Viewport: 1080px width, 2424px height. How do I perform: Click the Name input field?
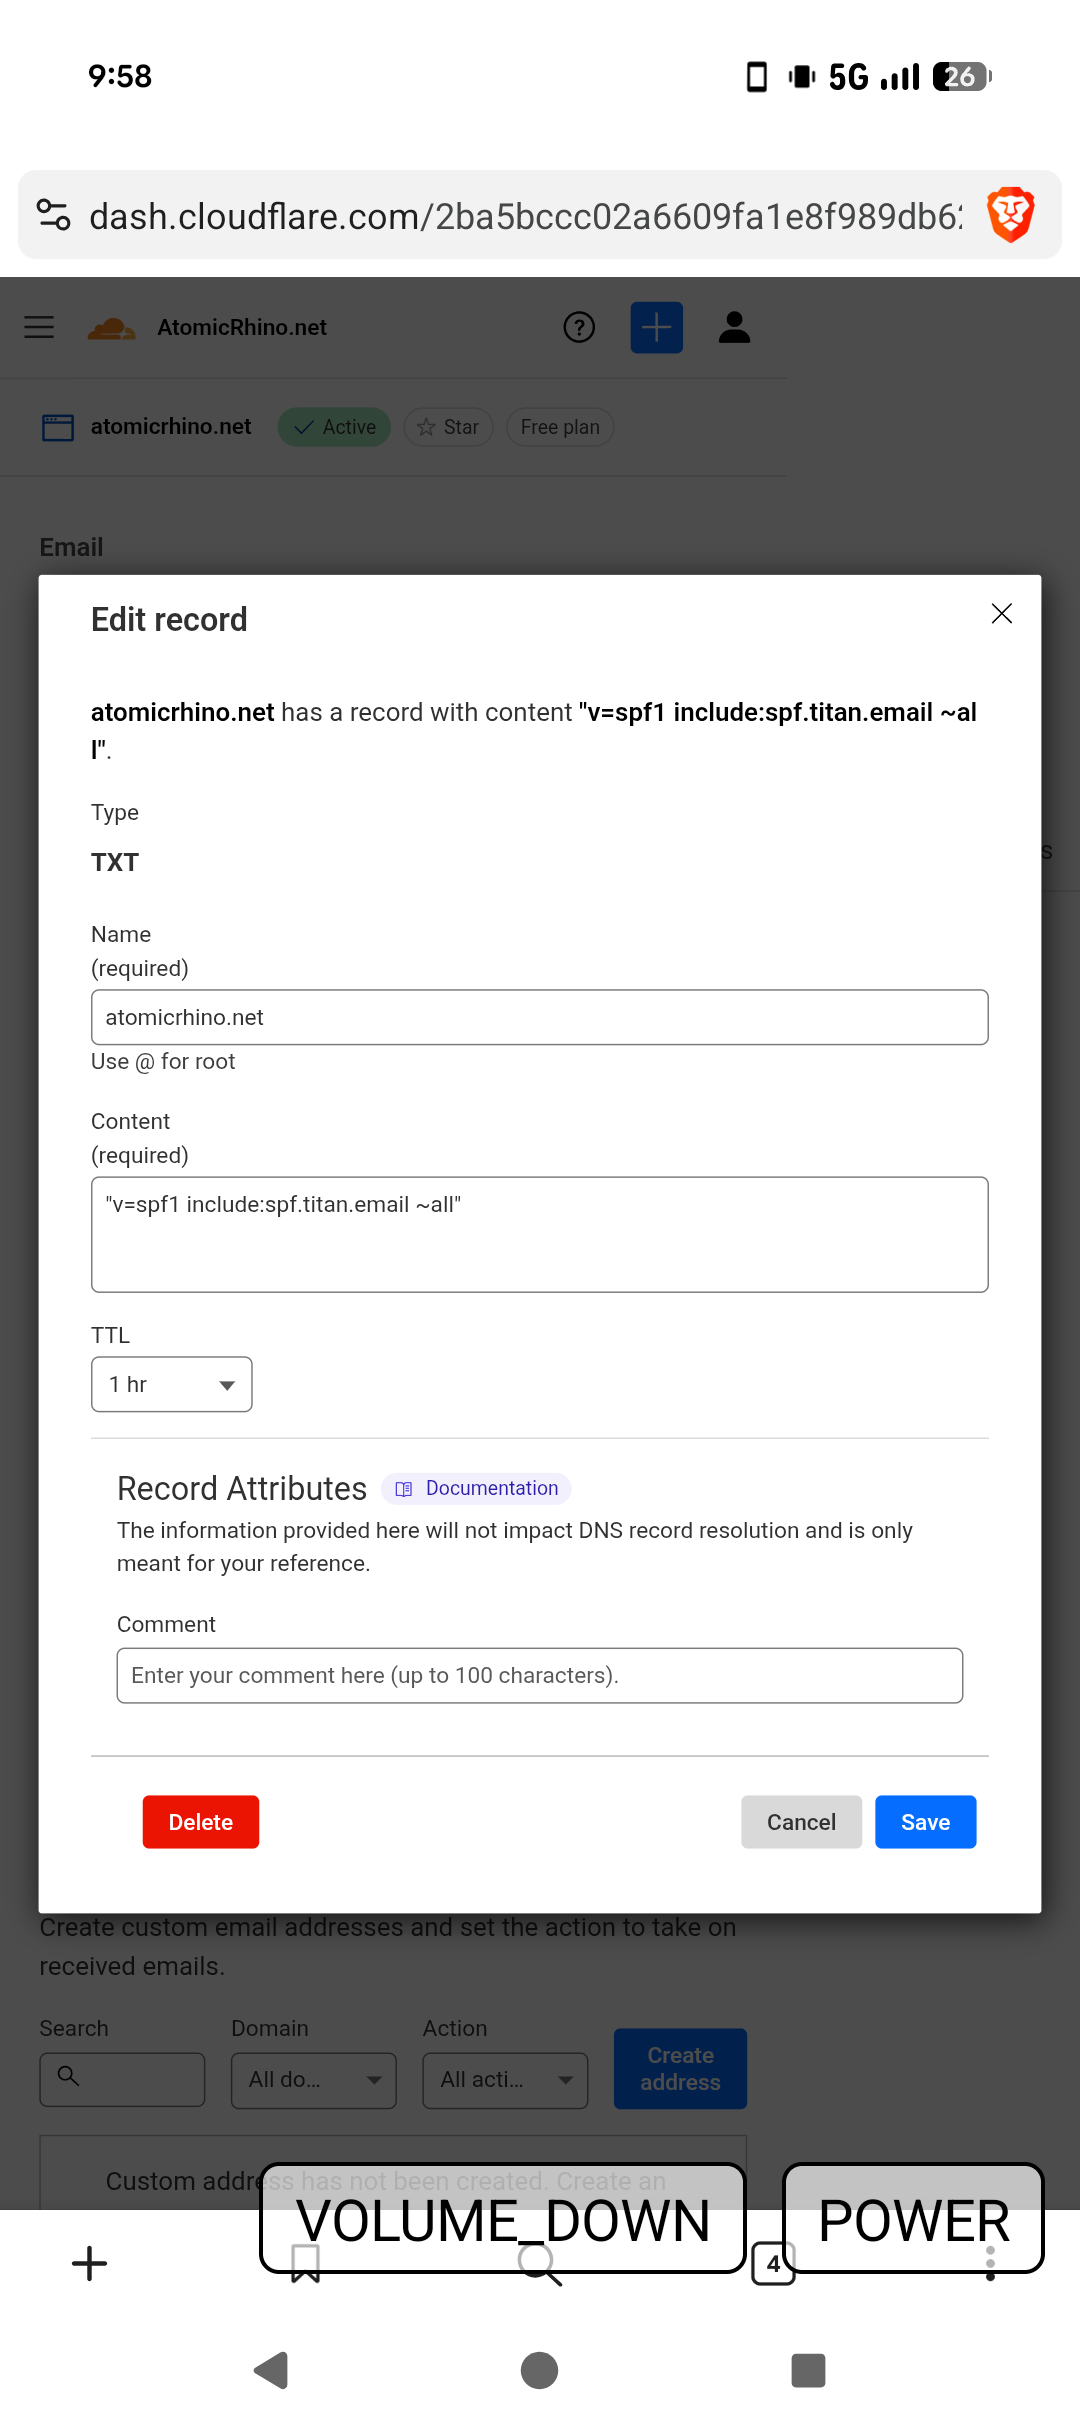click(539, 1017)
